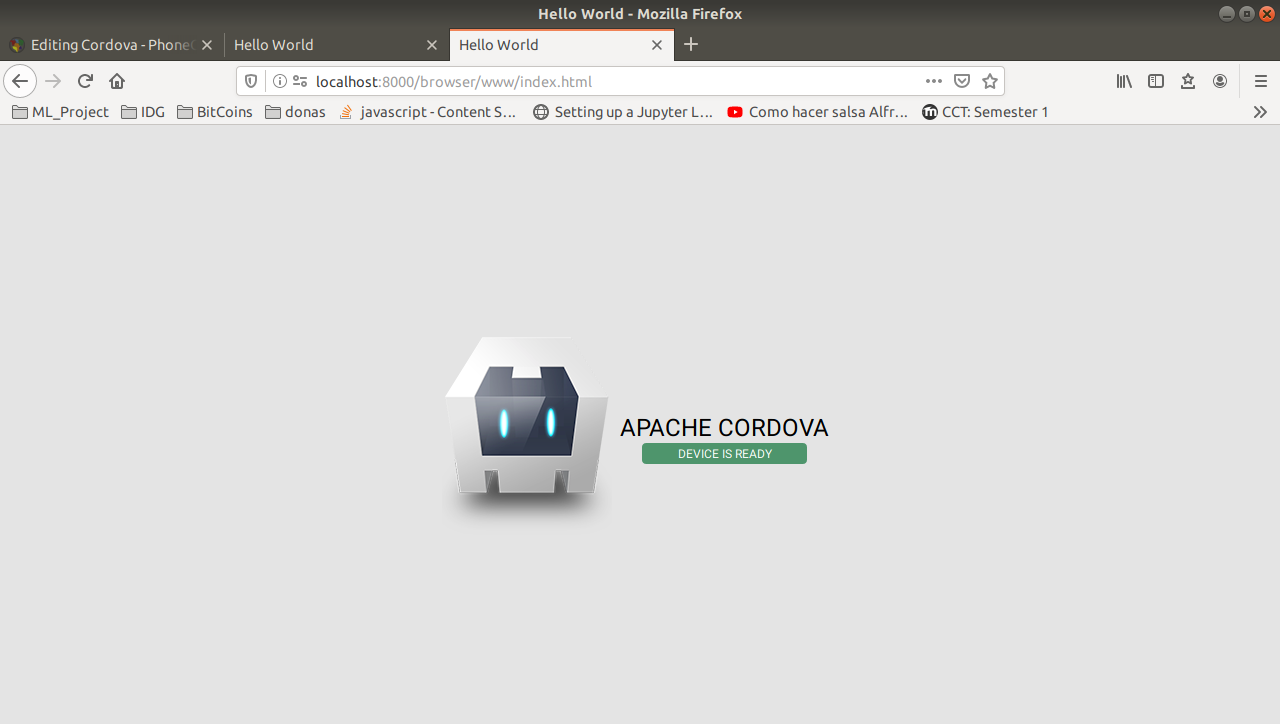Reload the current page
The height and width of the screenshot is (724, 1280).
[85, 81]
